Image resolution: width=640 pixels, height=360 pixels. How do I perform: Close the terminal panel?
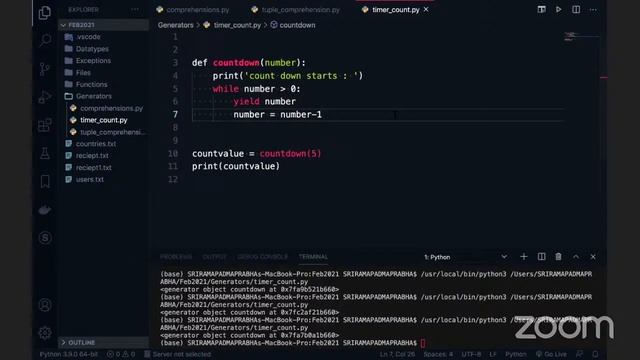click(593, 257)
